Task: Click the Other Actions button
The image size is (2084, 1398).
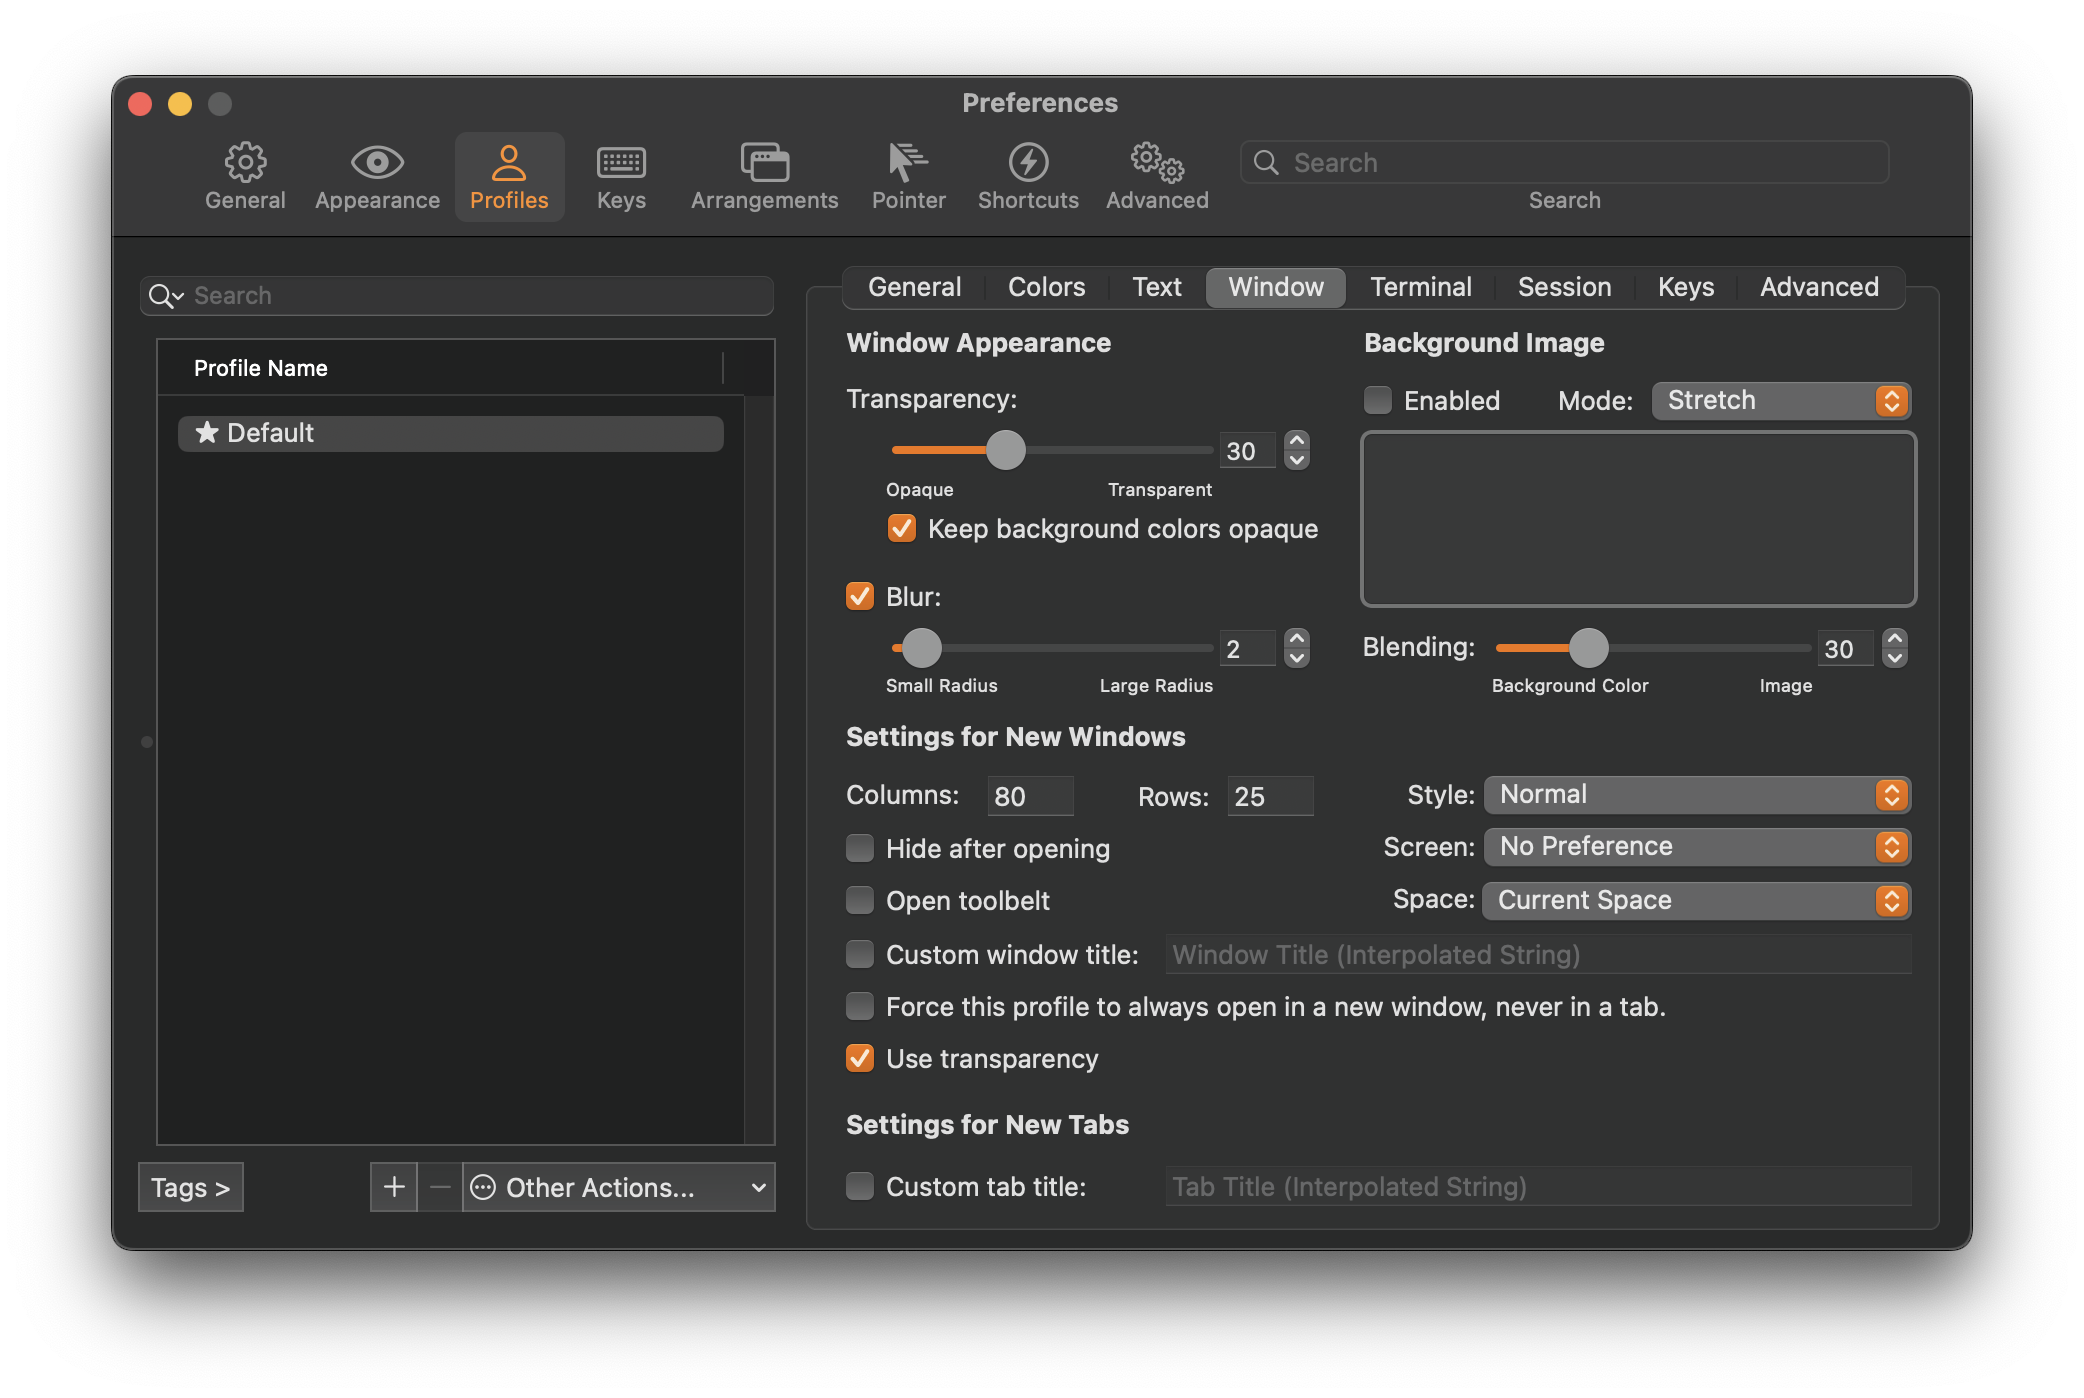Action: click(618, 1187)
